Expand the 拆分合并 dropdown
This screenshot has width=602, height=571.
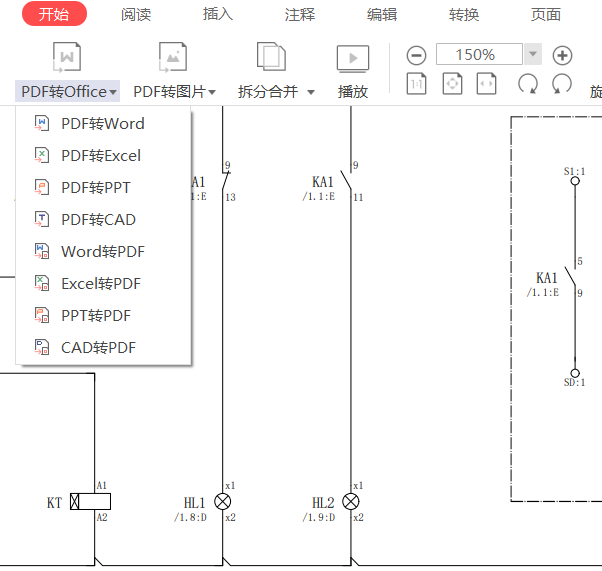[x=275, y=91]
